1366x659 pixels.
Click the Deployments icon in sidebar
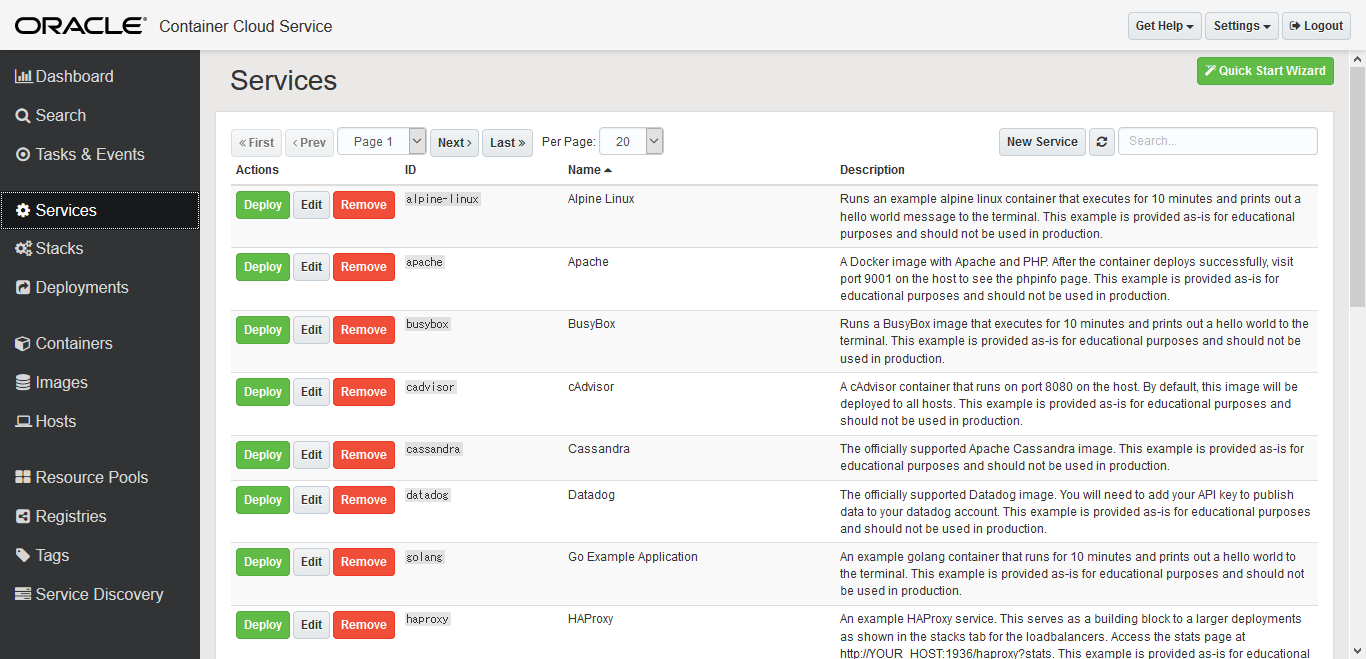[23, 288]
